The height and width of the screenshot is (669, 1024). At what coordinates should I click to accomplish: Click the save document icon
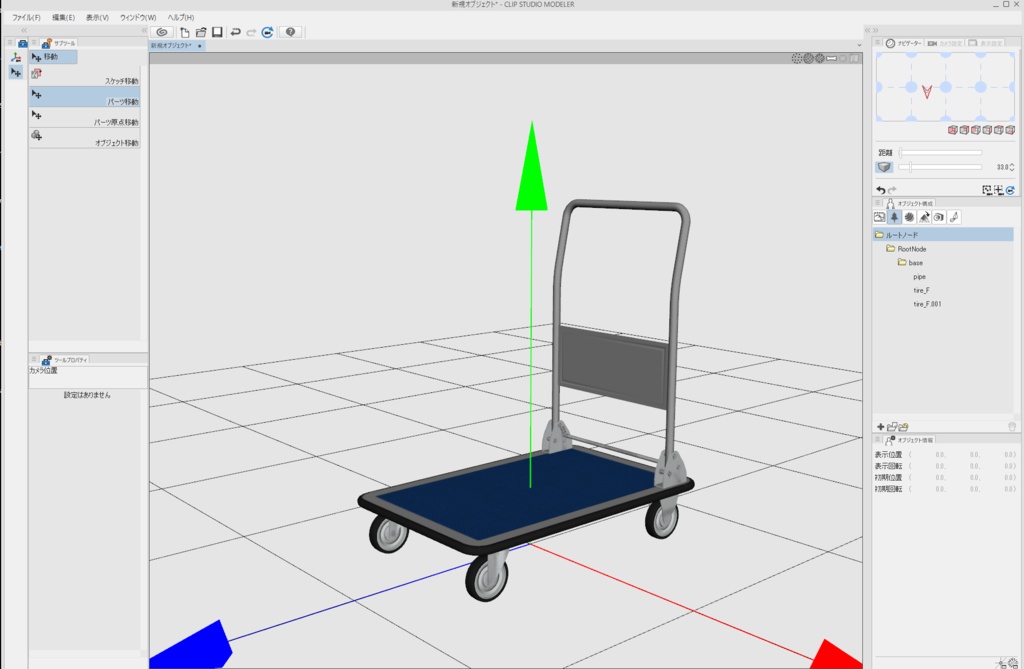click(217, 31)
